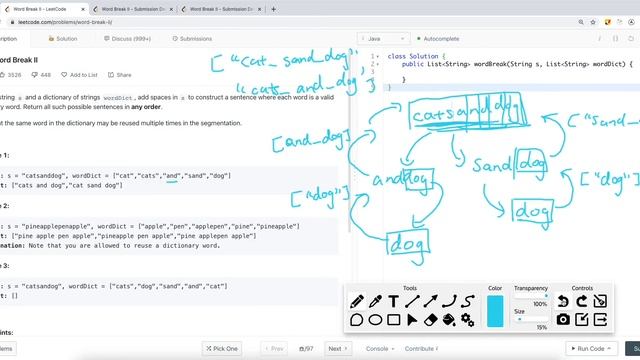The width and height of the screenshot is (640, 360).
Task: Open the Discuss (999+) tab
Action: click(127, 39)
